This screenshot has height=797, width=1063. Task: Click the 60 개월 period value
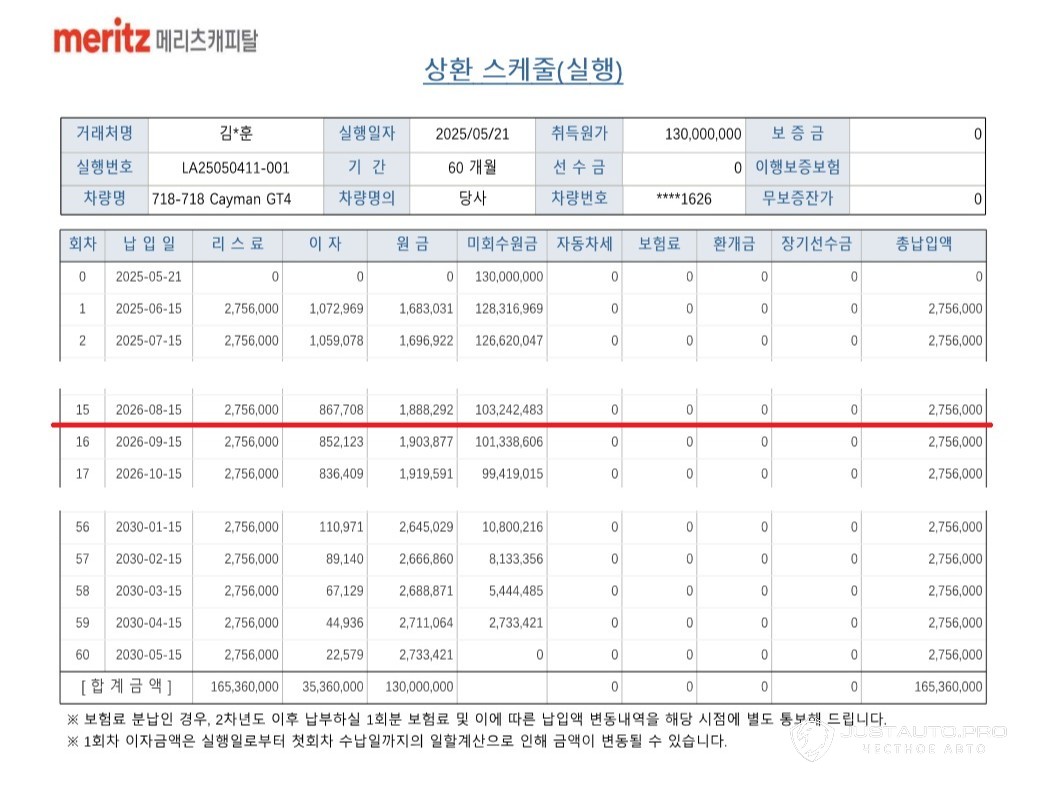point(472,167)
